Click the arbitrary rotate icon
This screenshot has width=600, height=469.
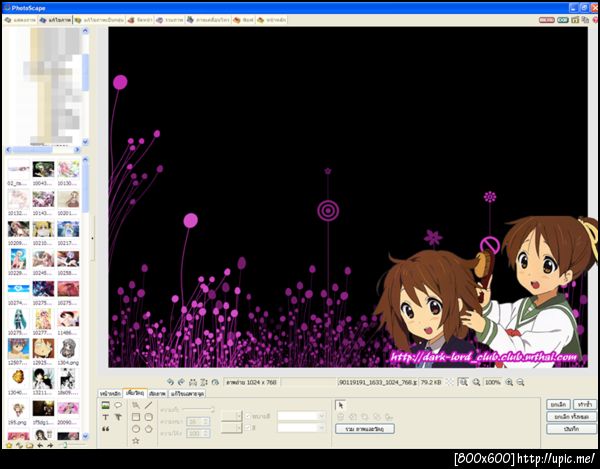215,382
